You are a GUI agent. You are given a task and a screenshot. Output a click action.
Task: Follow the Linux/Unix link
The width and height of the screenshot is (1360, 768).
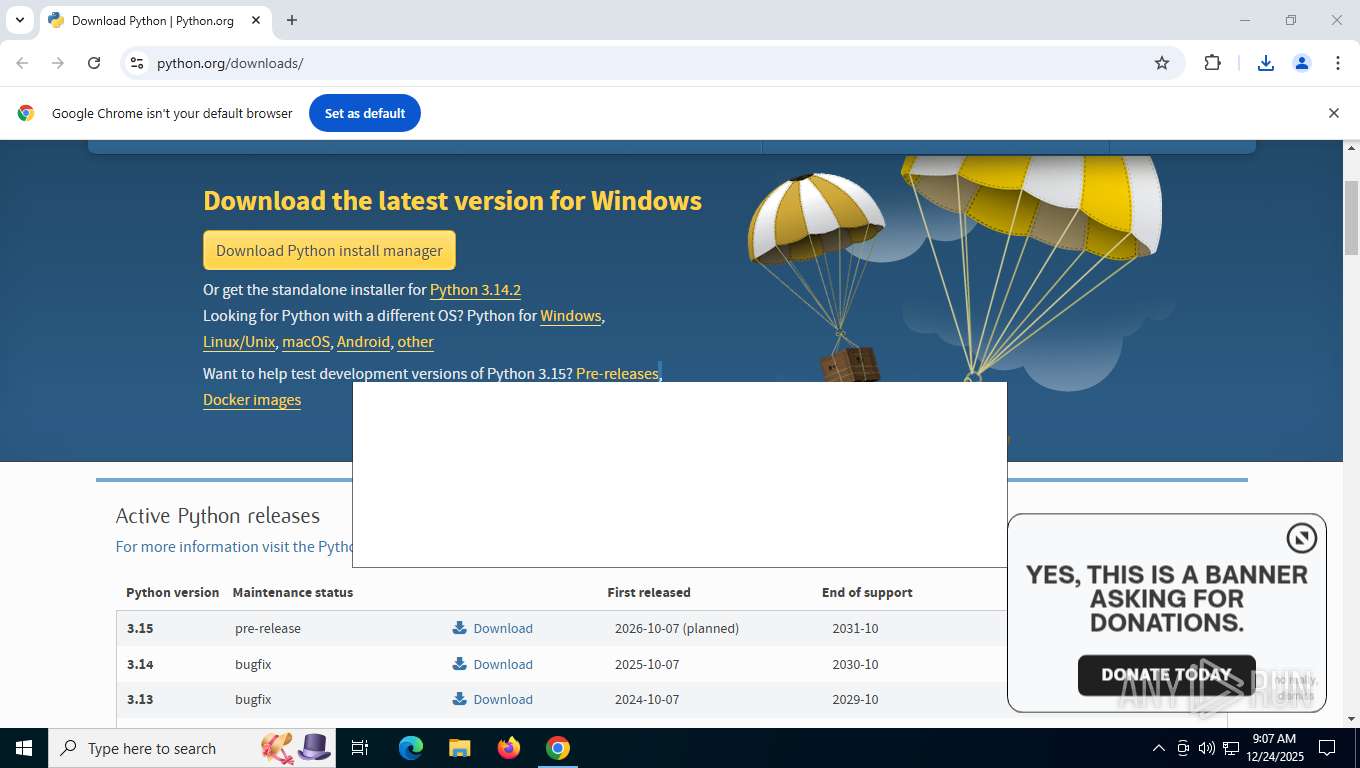(x=239, y=341)
